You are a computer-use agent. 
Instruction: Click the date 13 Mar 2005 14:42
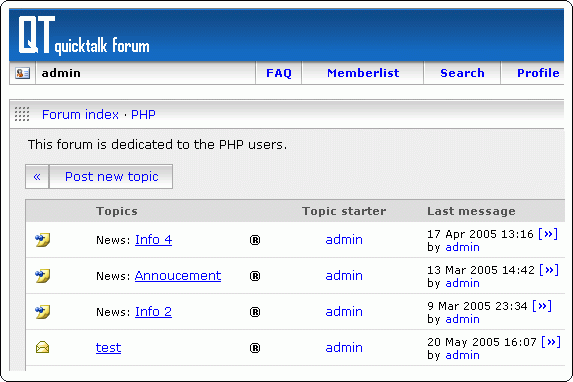pyautogui.click(x=481, y=270)
